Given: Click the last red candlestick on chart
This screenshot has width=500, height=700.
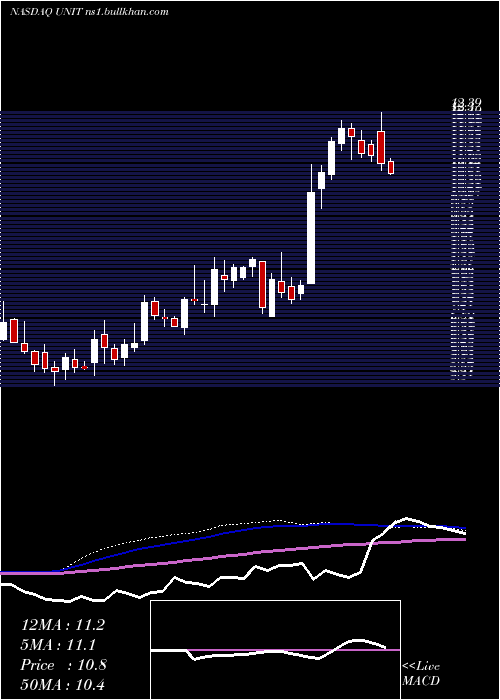Looking at the screenshot, I should [x=391, y=167].
